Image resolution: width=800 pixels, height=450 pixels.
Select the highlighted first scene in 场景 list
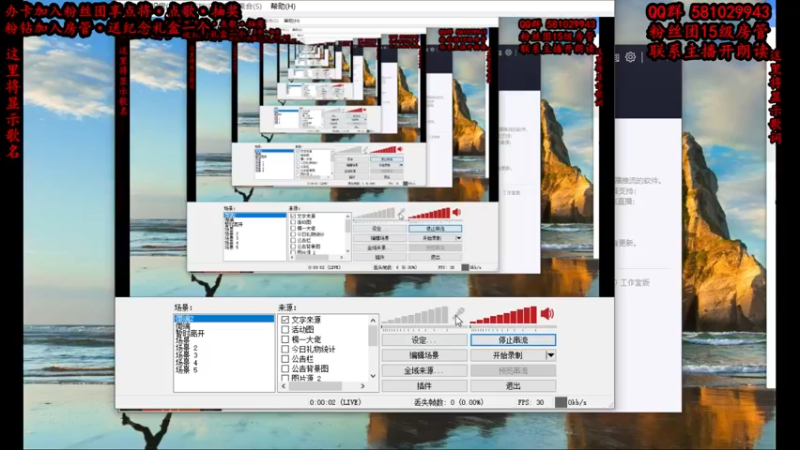click(224, 318)
